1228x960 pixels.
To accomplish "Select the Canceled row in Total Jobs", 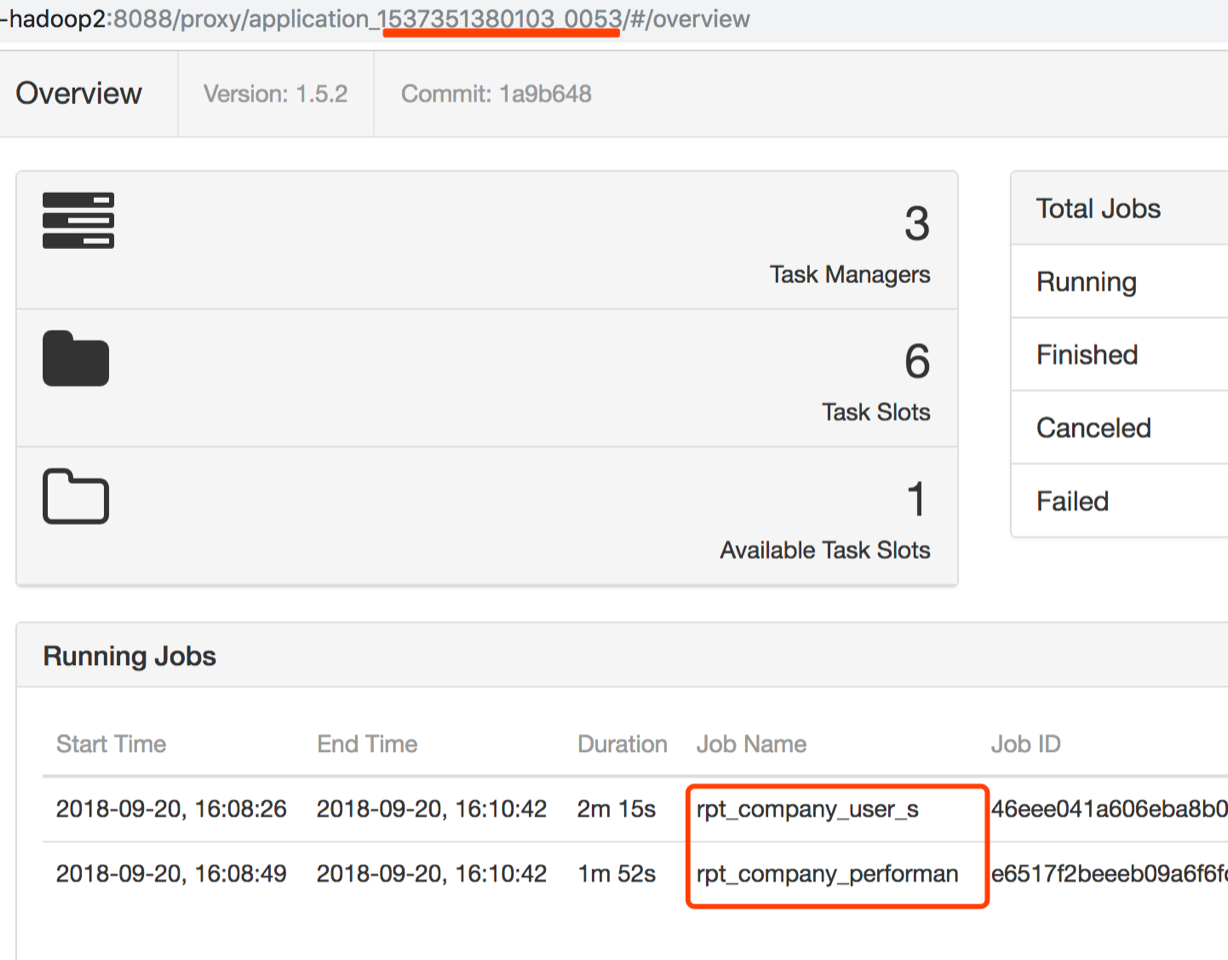I will point(1093,428).
